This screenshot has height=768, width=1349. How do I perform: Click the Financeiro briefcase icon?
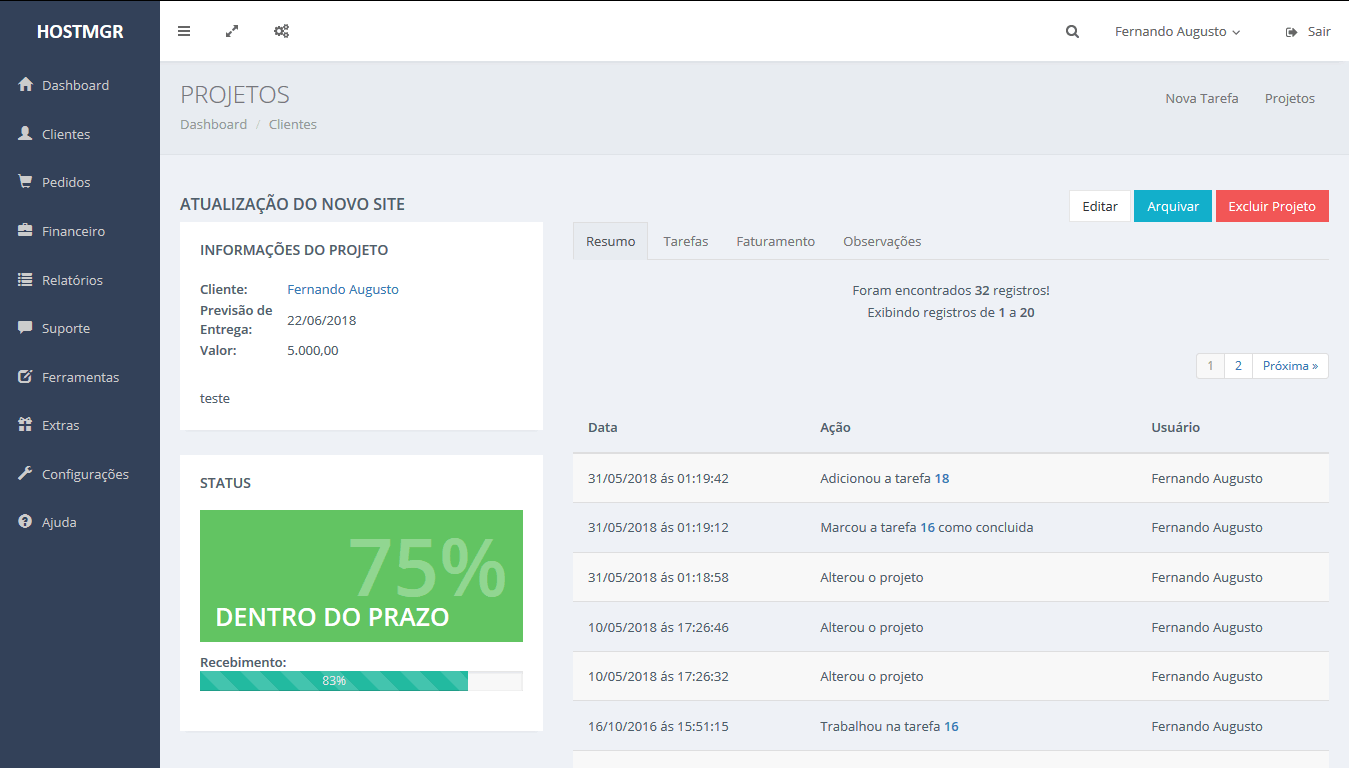coord(26,231)
